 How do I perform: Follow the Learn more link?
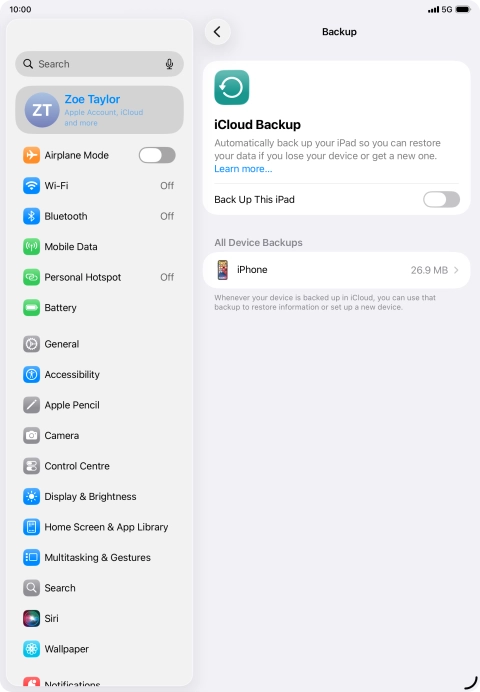243,169
